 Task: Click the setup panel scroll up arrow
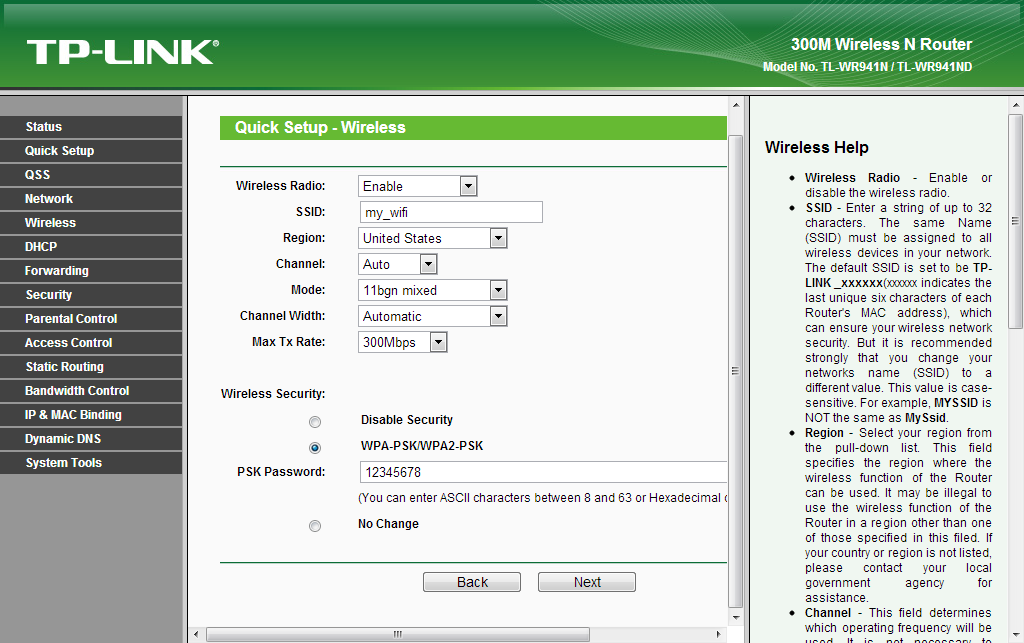click(736, 105)
